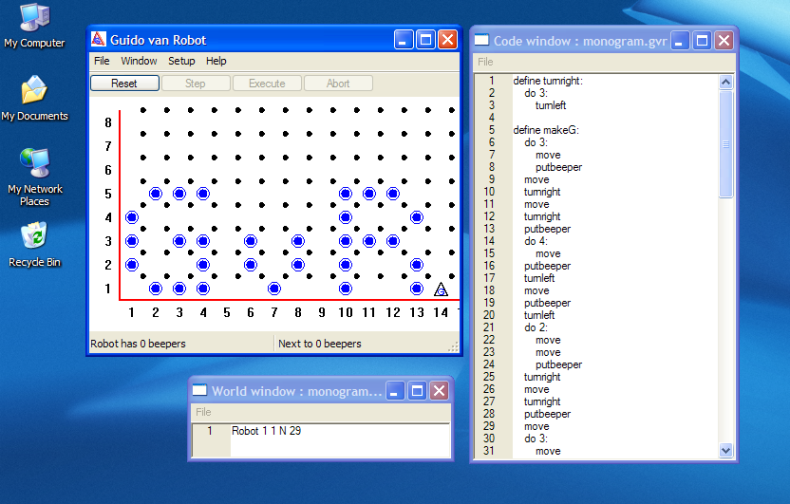Image resolution: width=790 pixels, height=504 pixels.
Task: Open the Setup menu
Action: (181, 61)
